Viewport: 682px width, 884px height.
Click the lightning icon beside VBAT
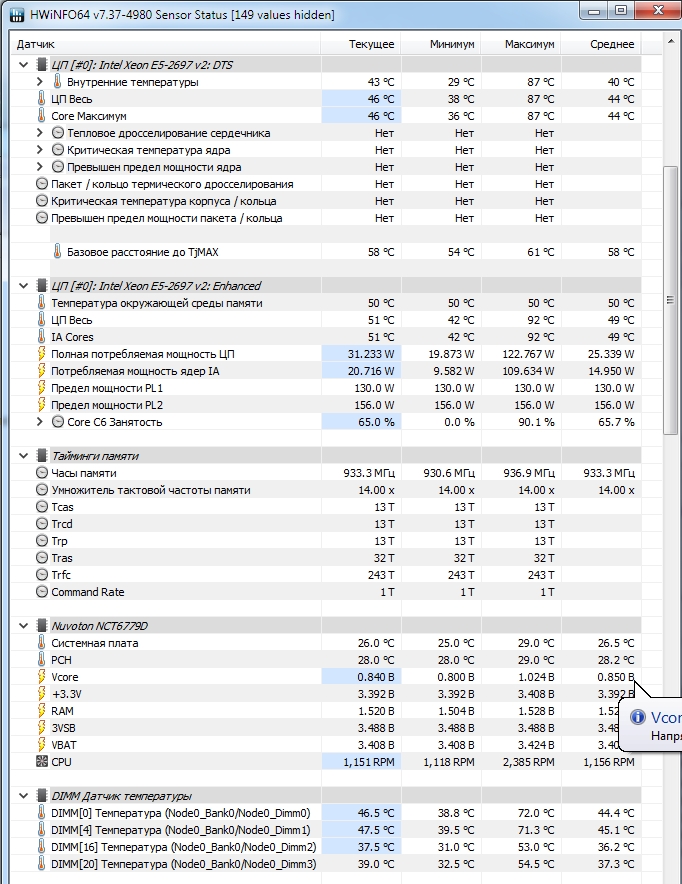tap(42, 745)
